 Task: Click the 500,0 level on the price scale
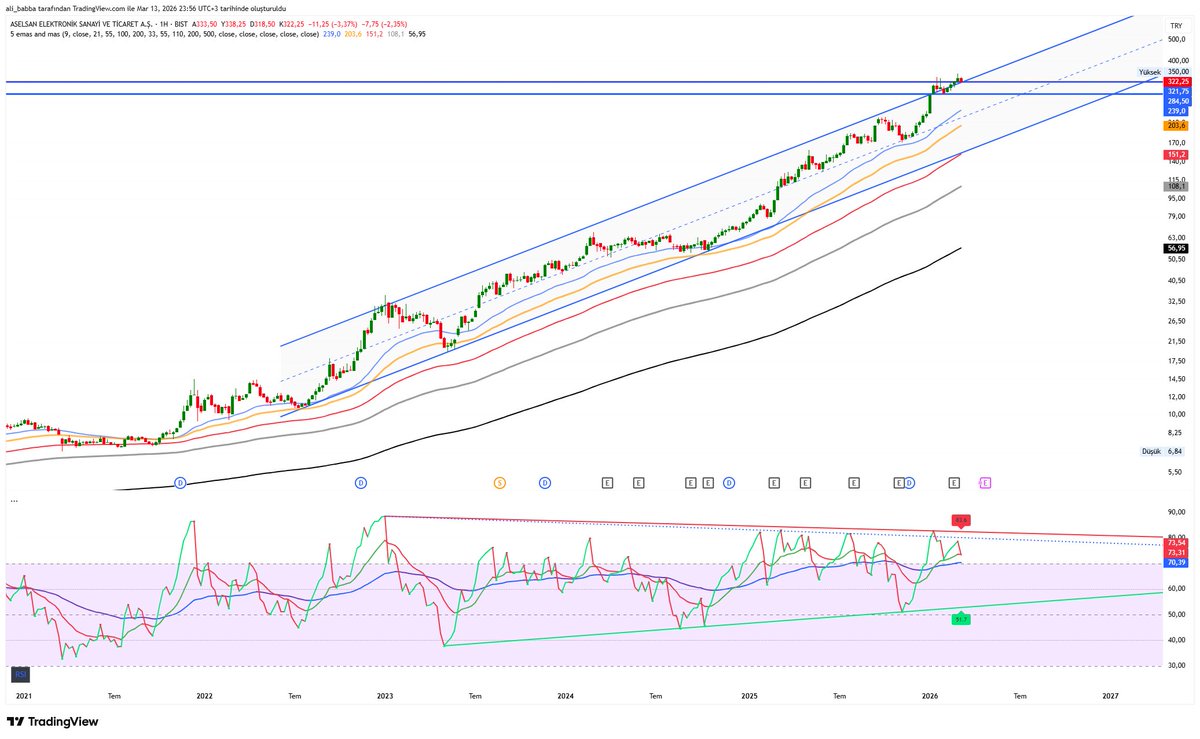[1176, 40]
